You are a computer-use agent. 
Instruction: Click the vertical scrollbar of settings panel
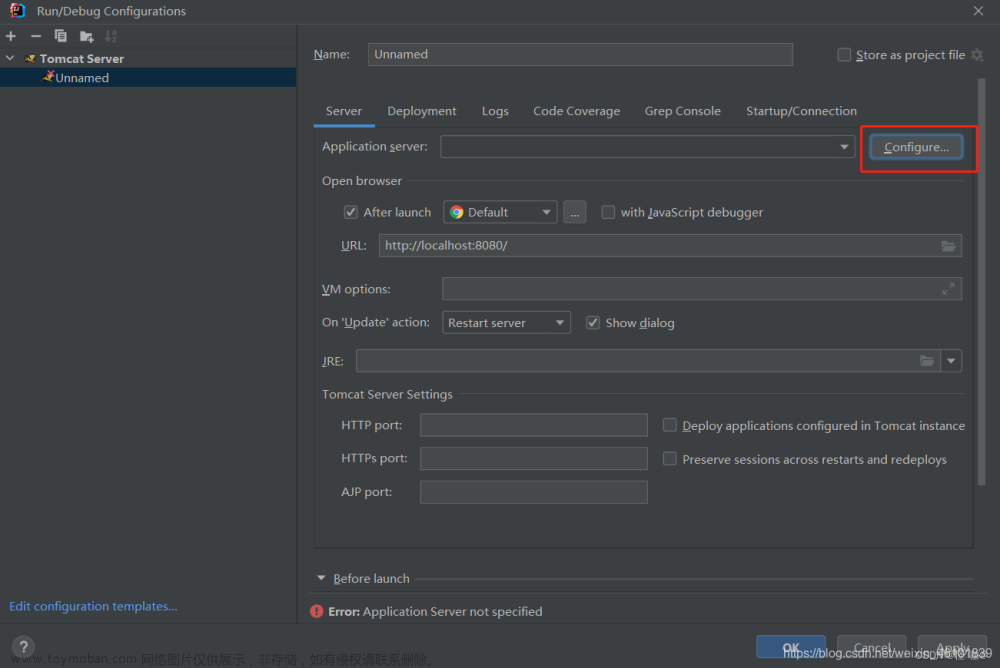tap(982, 281)
